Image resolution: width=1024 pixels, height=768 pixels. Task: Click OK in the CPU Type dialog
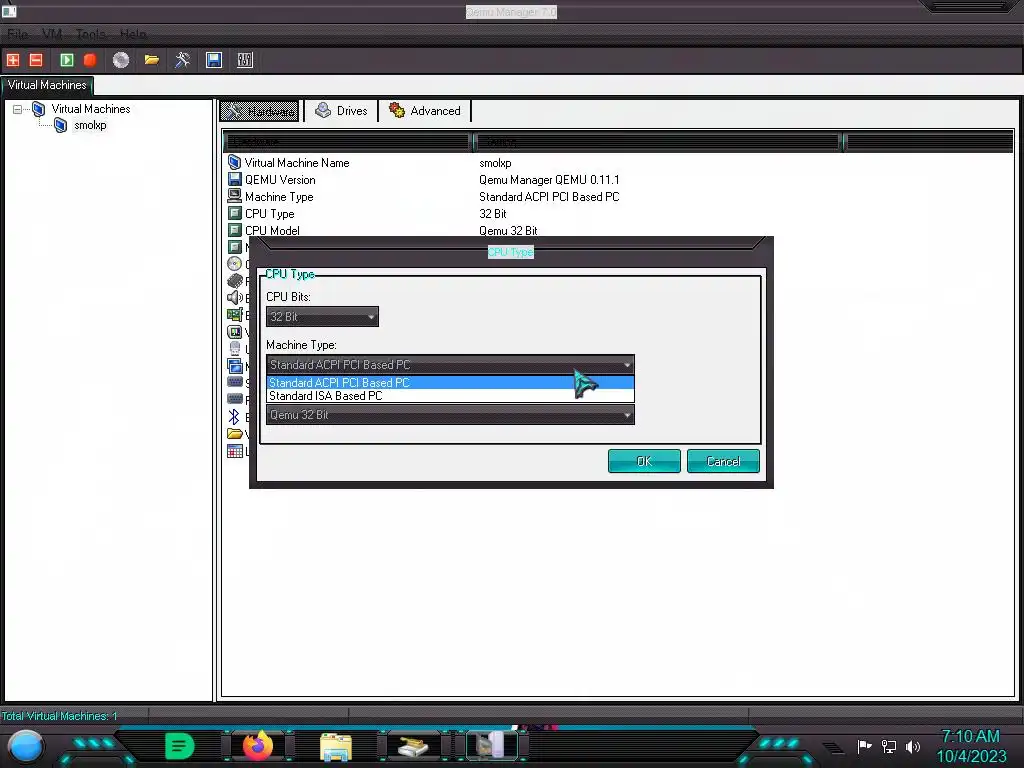click(644, 461)
